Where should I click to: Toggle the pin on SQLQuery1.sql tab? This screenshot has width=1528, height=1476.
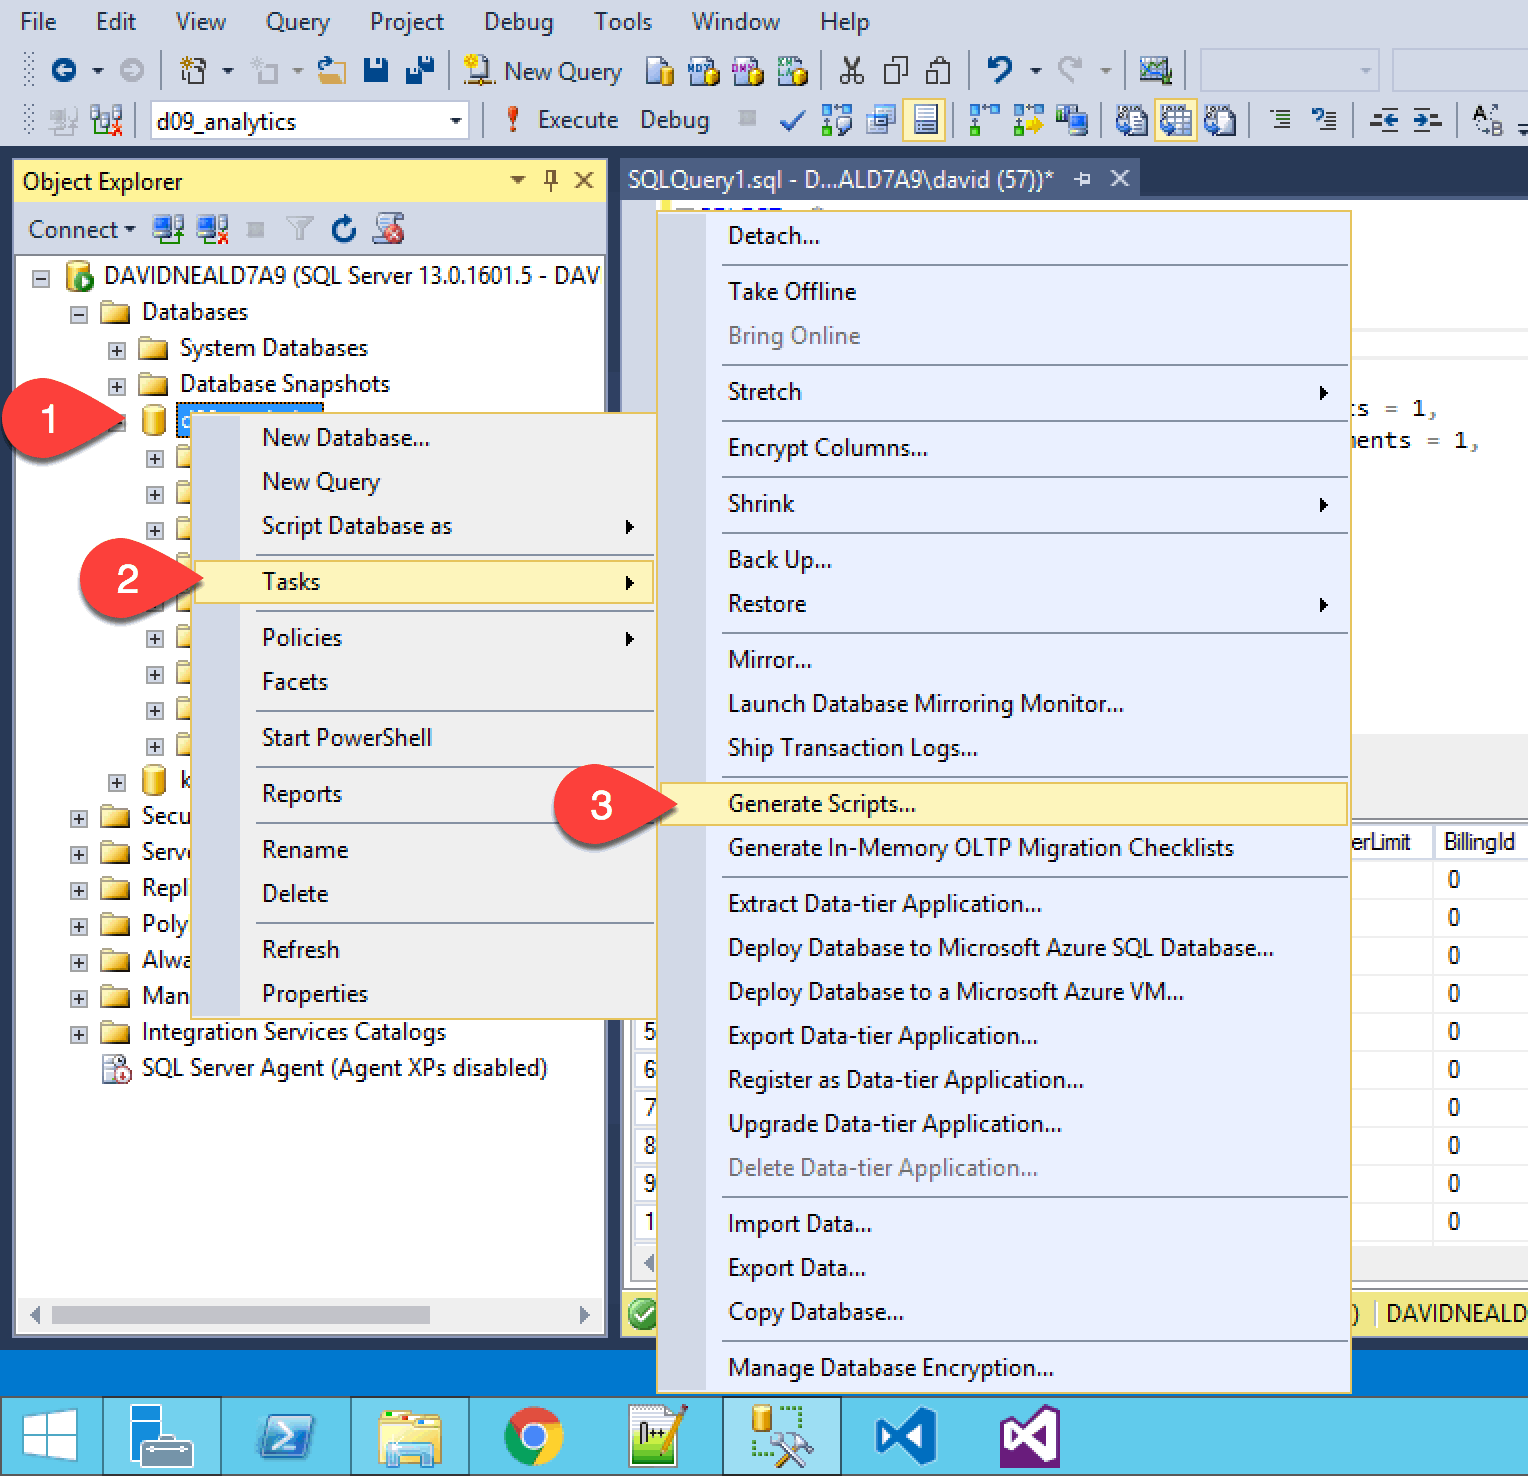tap(1082, 179)
